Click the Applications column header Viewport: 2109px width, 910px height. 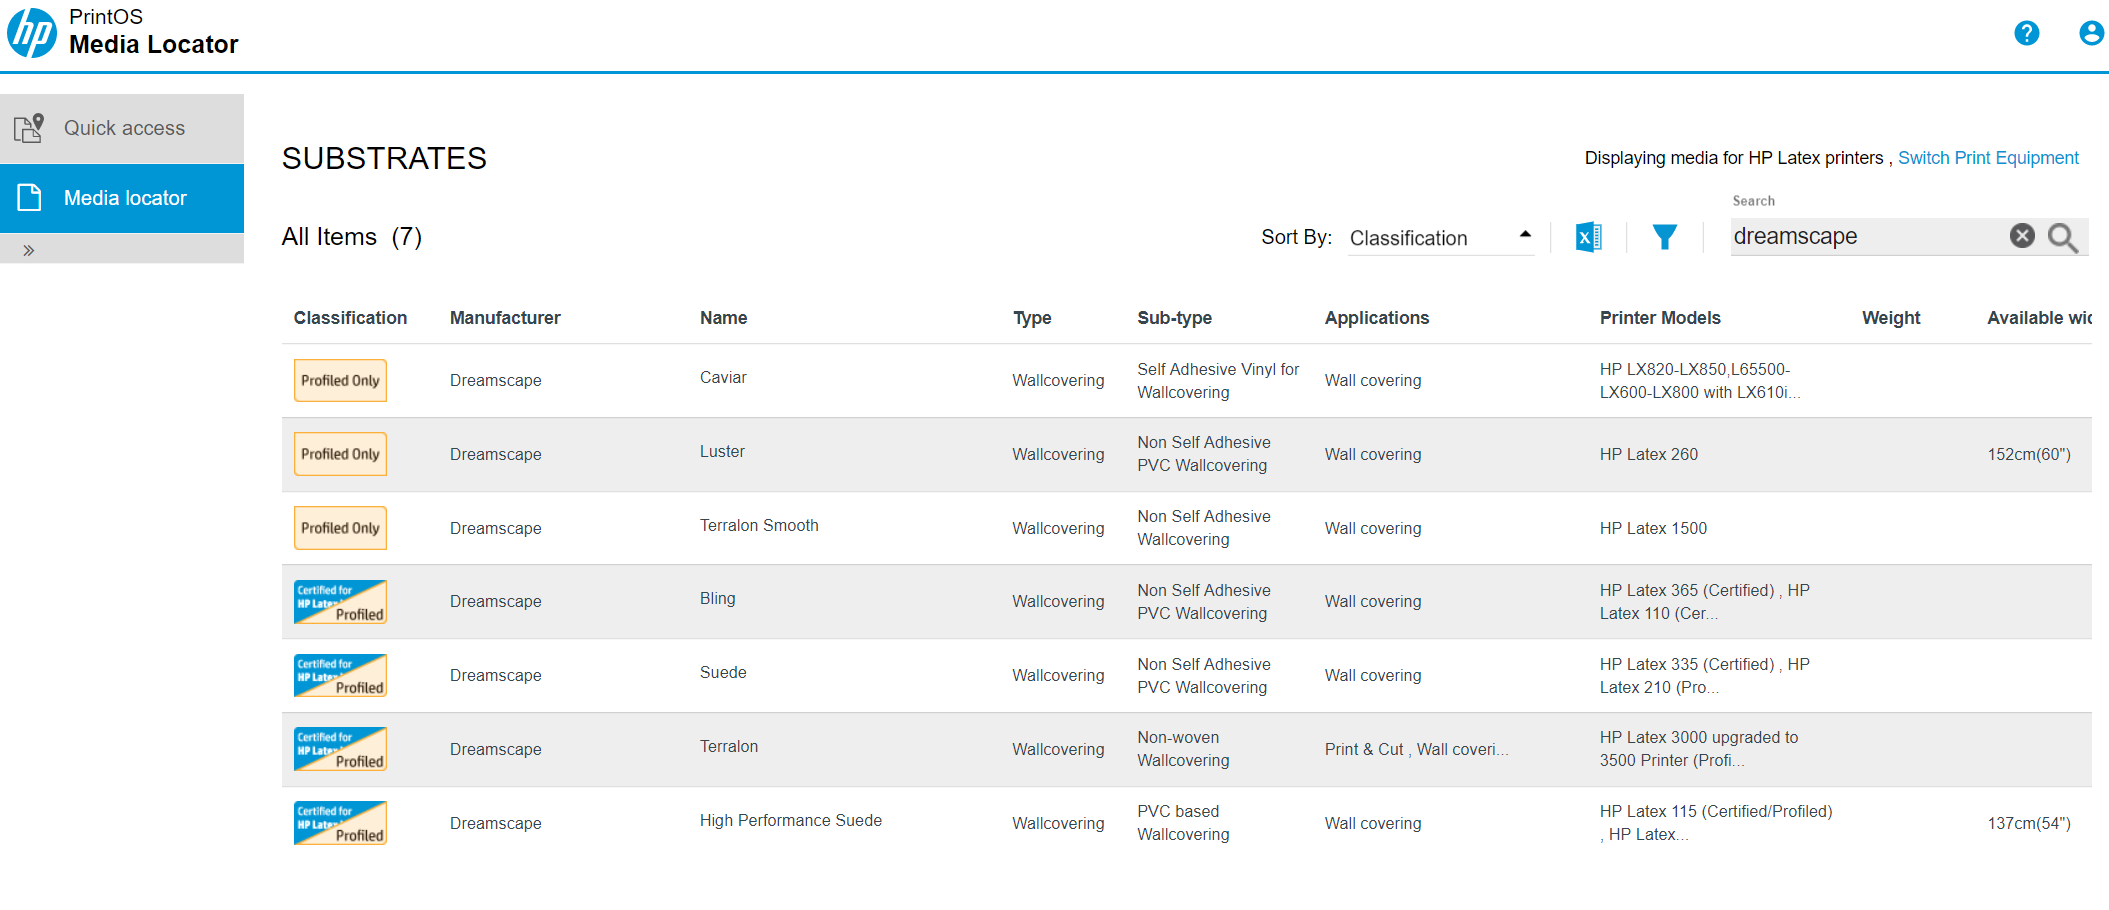click(1377, 318)
